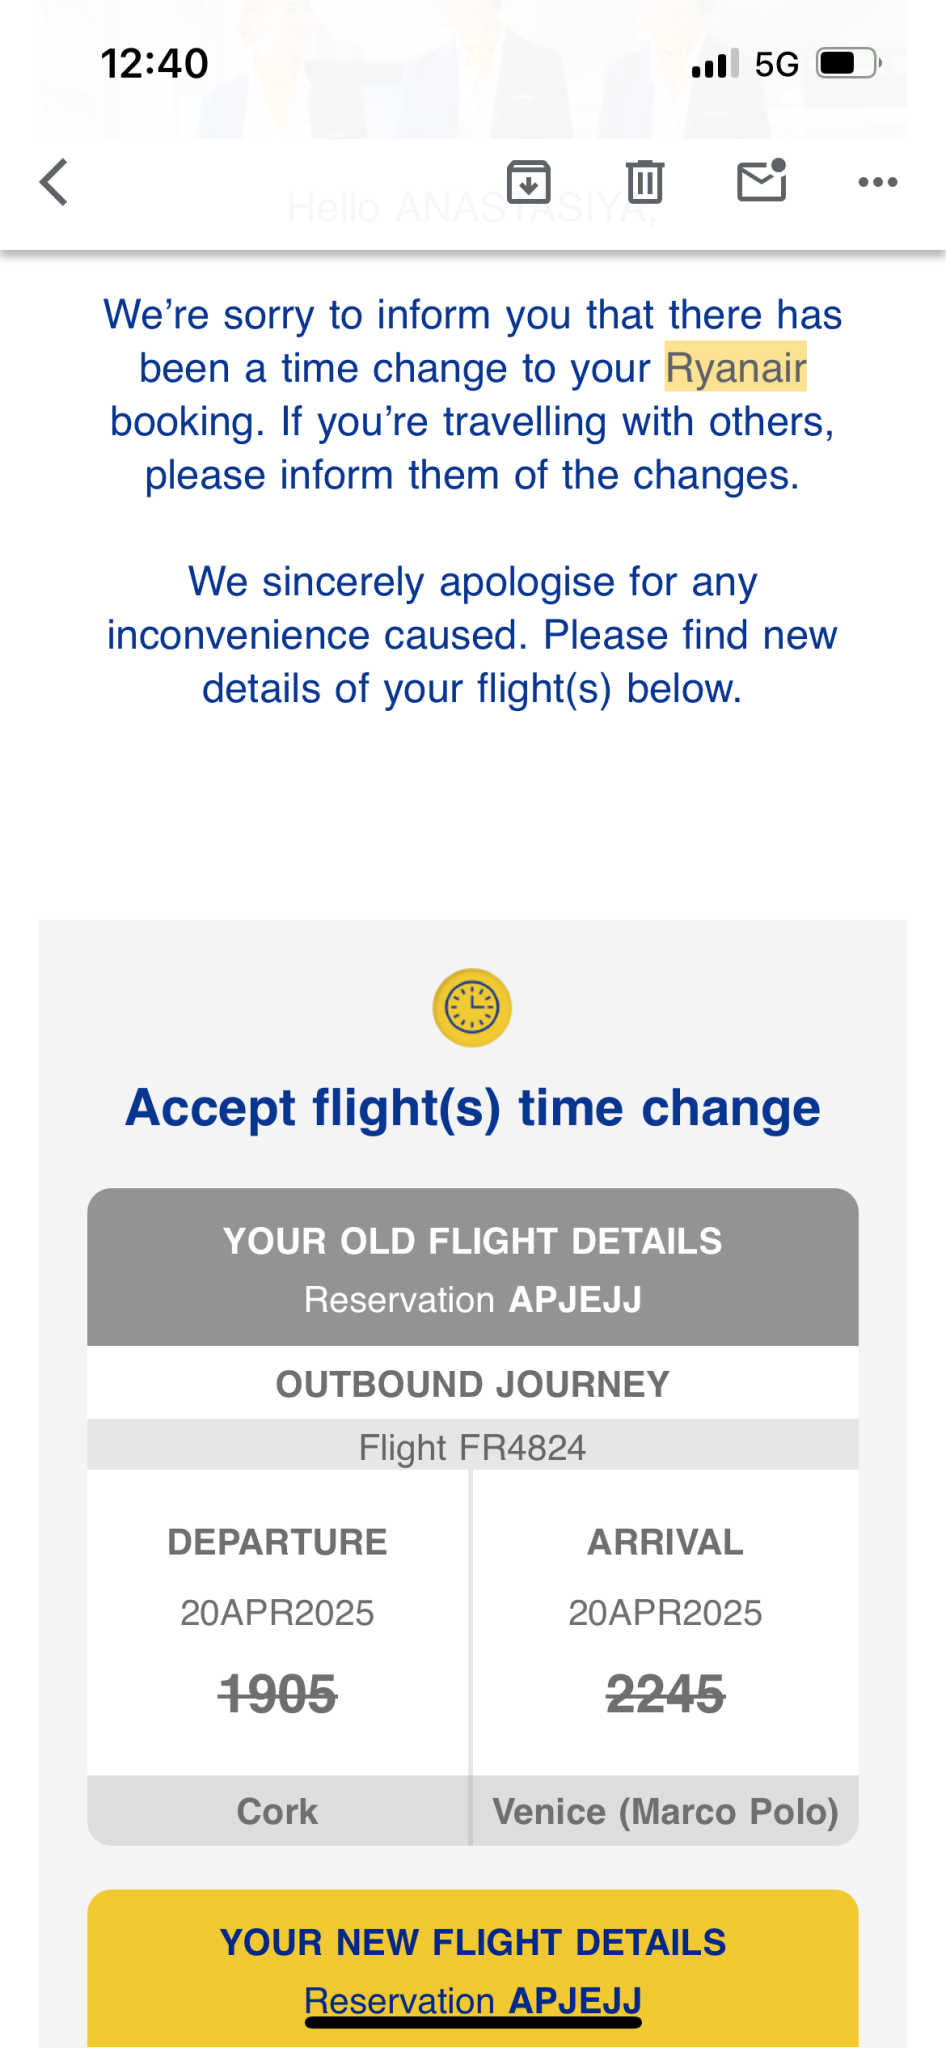This screenshot has width=946, height=2048.
Task: Tap the back arrow to leave email
Action: (x=54, y=182)
